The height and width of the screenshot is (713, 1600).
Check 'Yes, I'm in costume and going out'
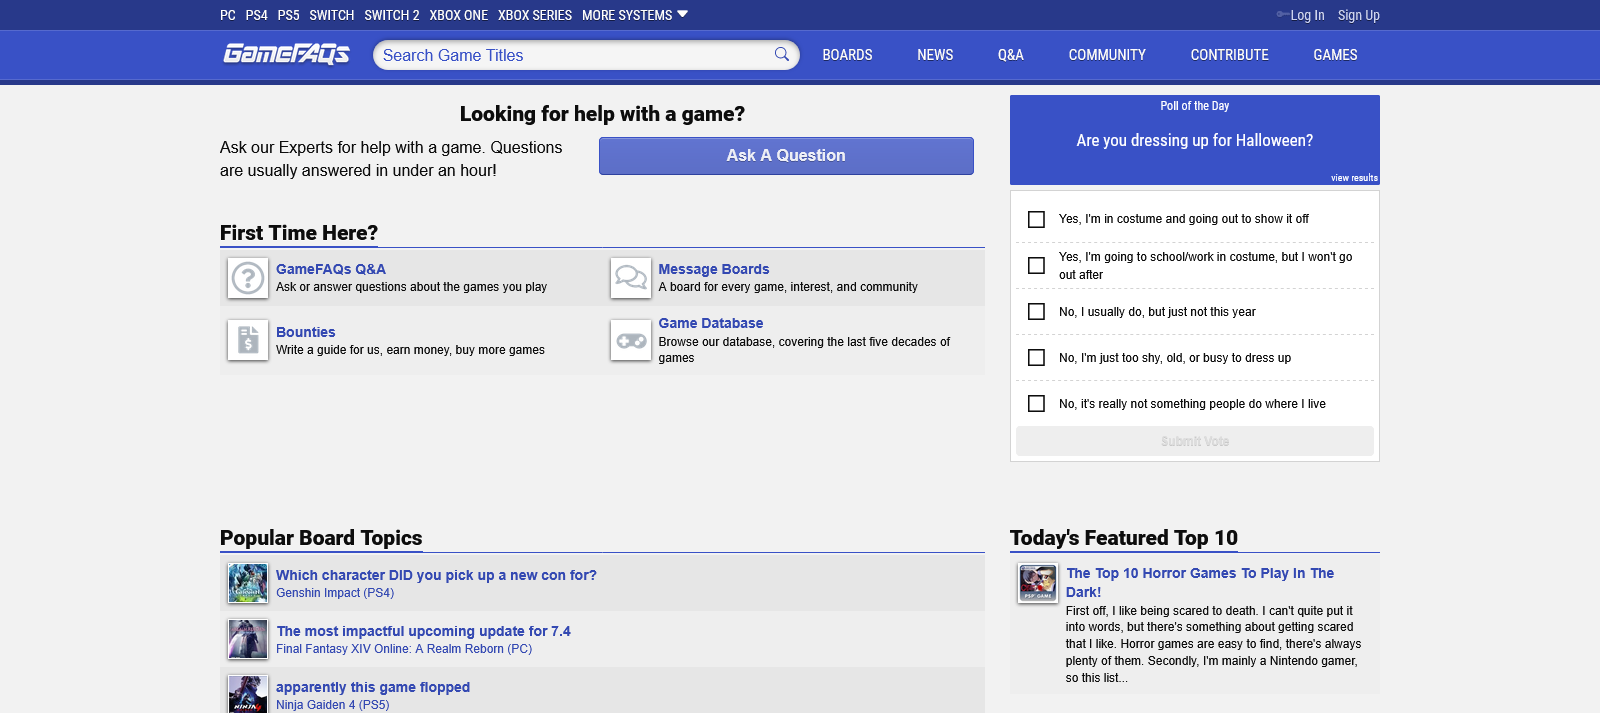(1037, 219)
